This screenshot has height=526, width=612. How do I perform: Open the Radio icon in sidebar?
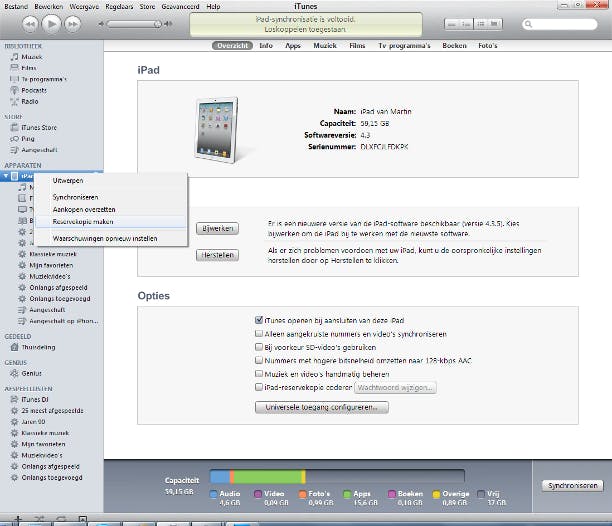[14, 101]
